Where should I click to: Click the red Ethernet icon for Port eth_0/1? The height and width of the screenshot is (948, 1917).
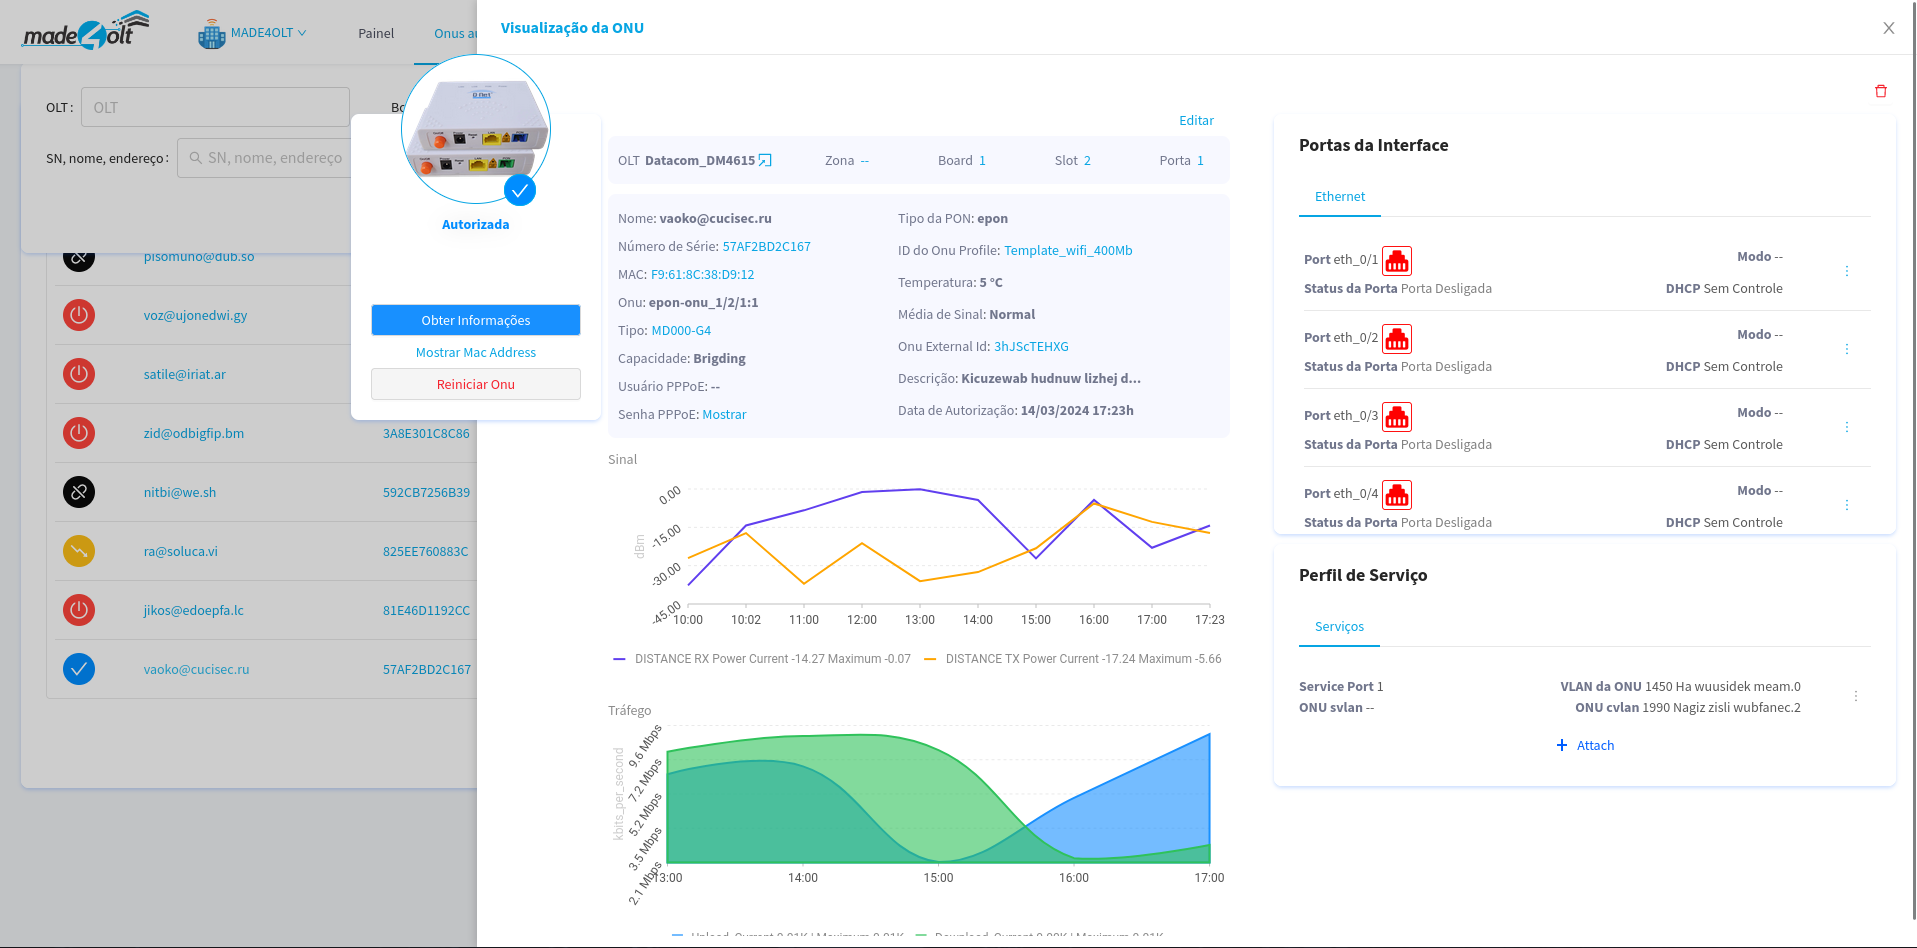point(1396,261)
